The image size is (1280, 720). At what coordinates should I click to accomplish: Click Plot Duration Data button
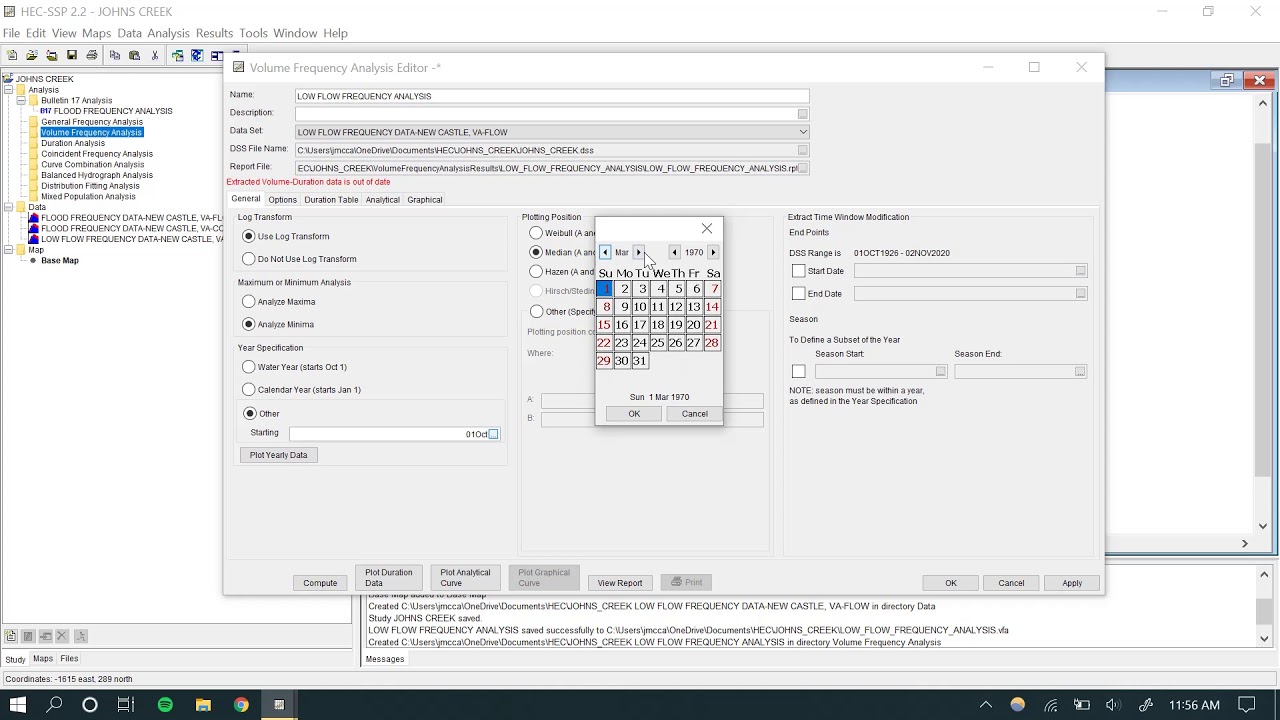(388, 578)
